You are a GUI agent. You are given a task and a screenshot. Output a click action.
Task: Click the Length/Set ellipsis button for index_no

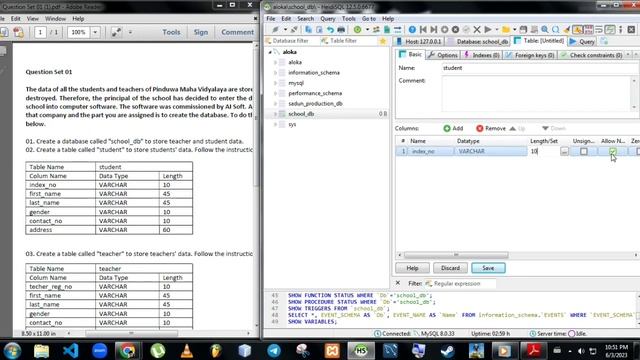(564, 151)
